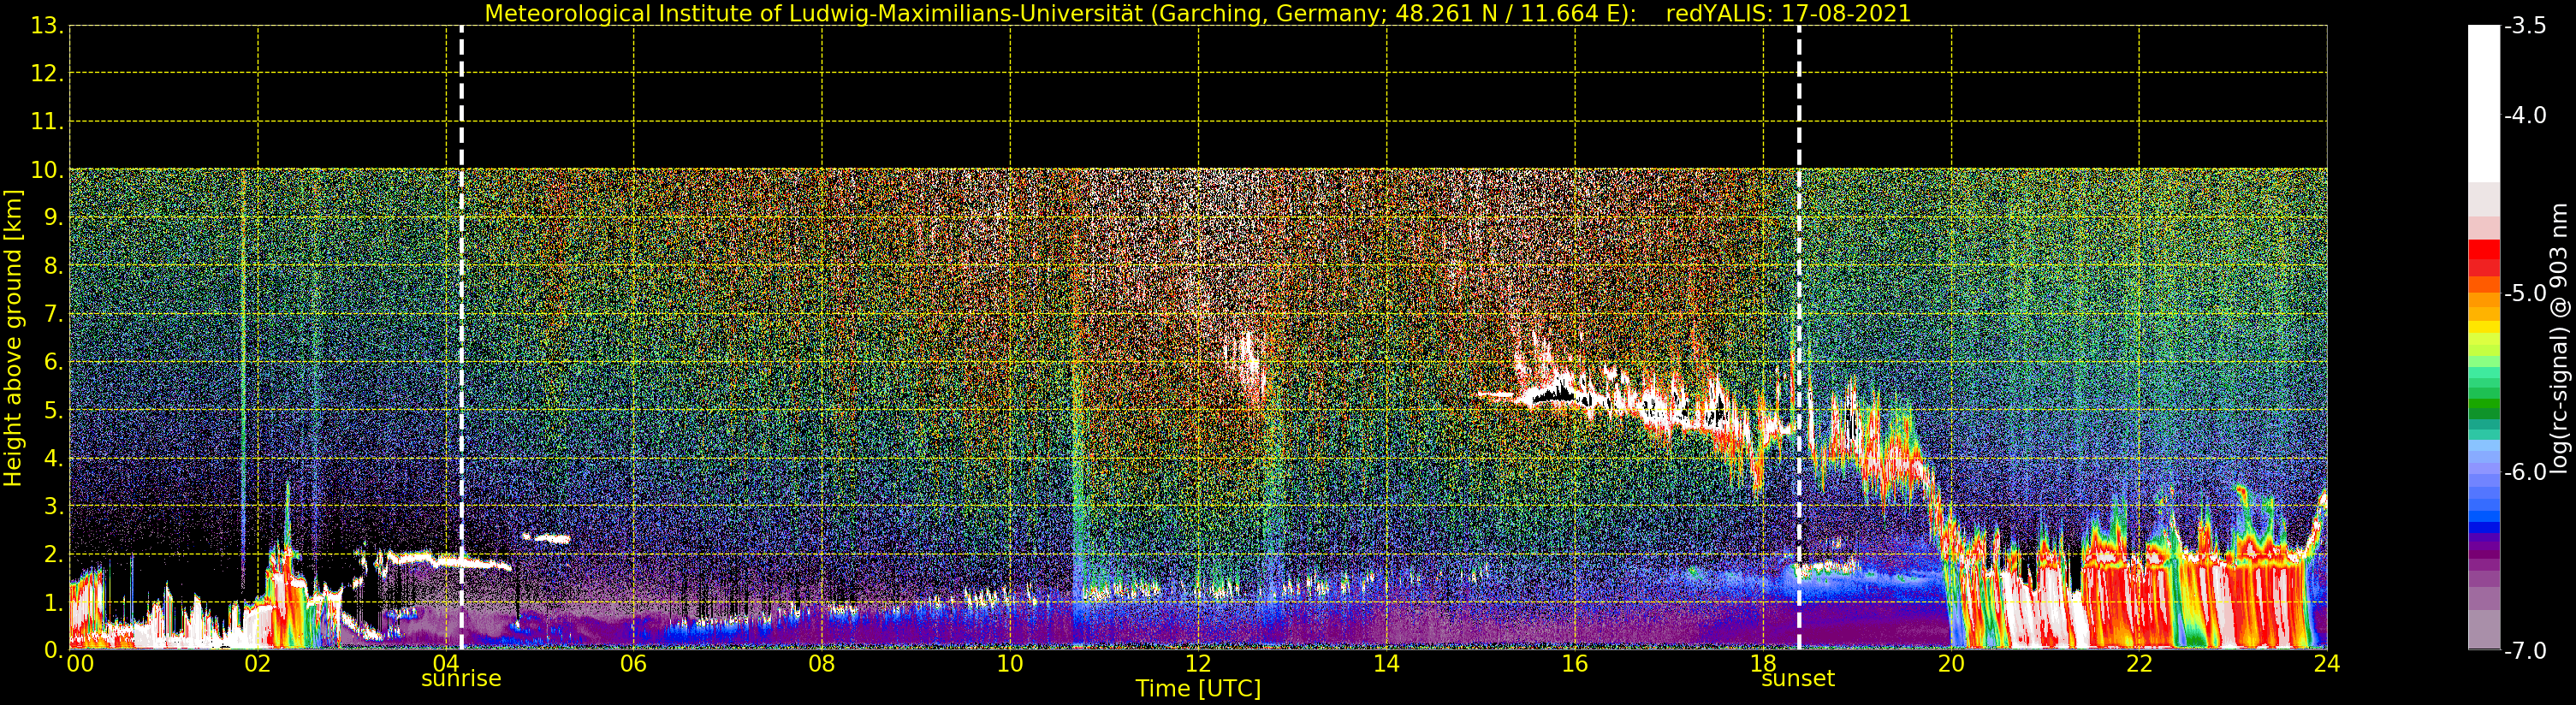
Task: Click the time-axis tick '20'
Action: pos(1951,664)
